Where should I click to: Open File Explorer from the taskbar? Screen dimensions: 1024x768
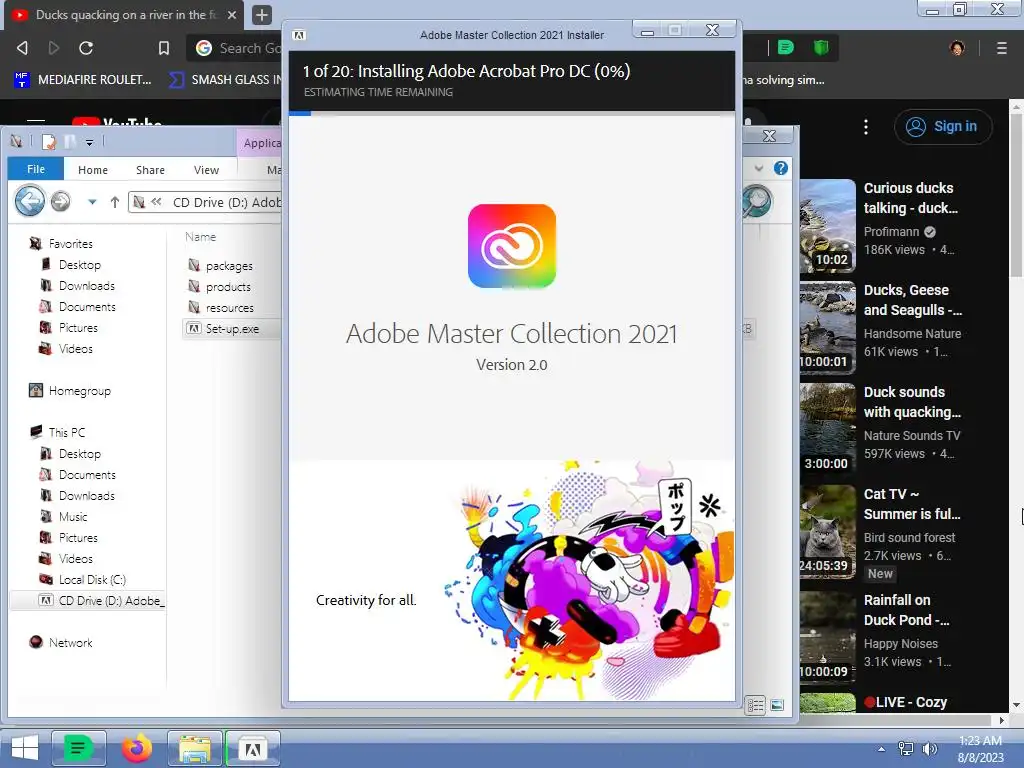[195, 748]
